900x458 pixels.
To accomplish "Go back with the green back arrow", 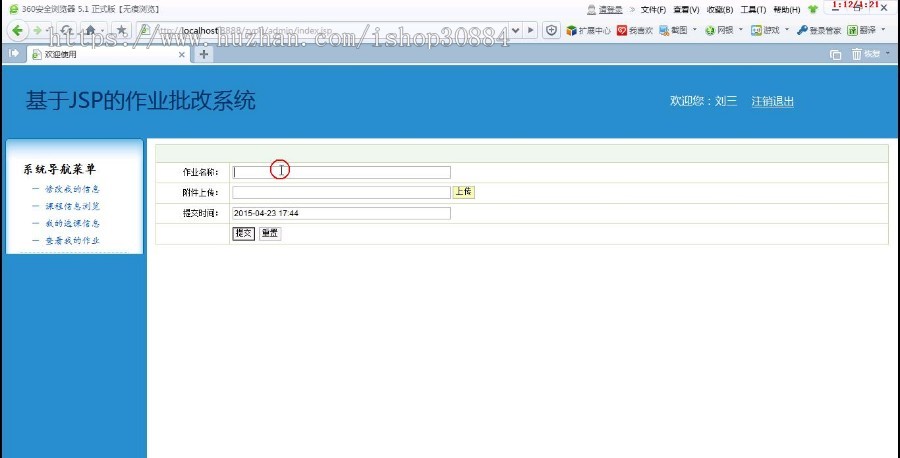I will coord(17,30).
